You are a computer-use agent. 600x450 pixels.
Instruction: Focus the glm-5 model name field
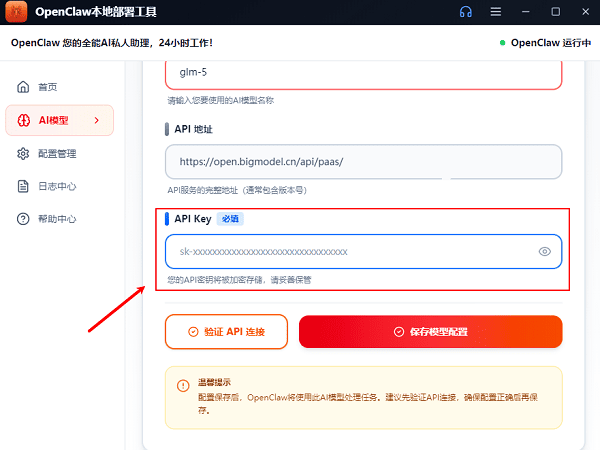click(364, 73)
